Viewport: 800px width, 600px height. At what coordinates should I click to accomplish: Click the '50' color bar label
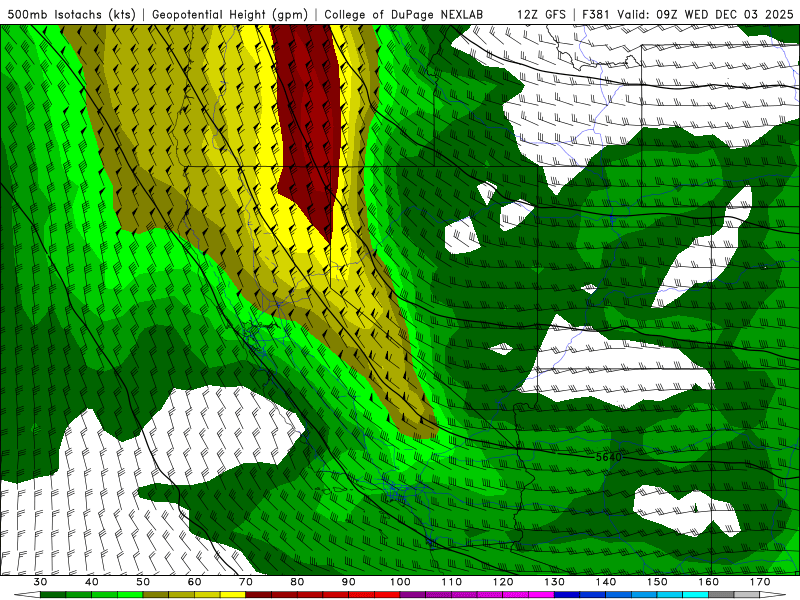point(143,582)
